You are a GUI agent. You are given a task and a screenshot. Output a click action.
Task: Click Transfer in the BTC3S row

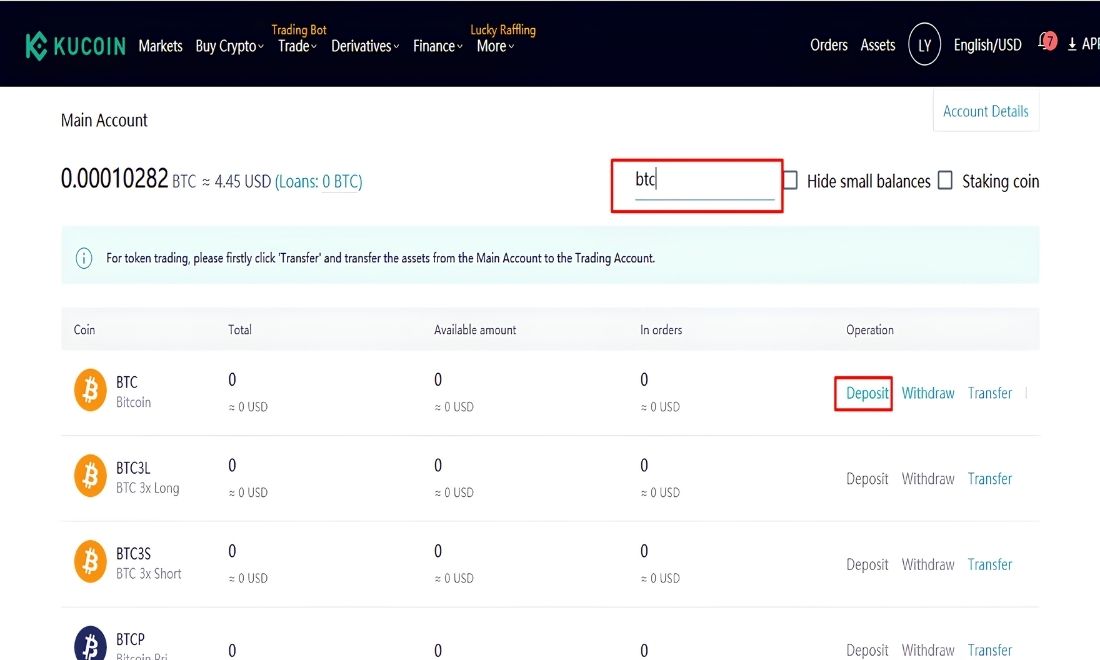click(990, 565)
